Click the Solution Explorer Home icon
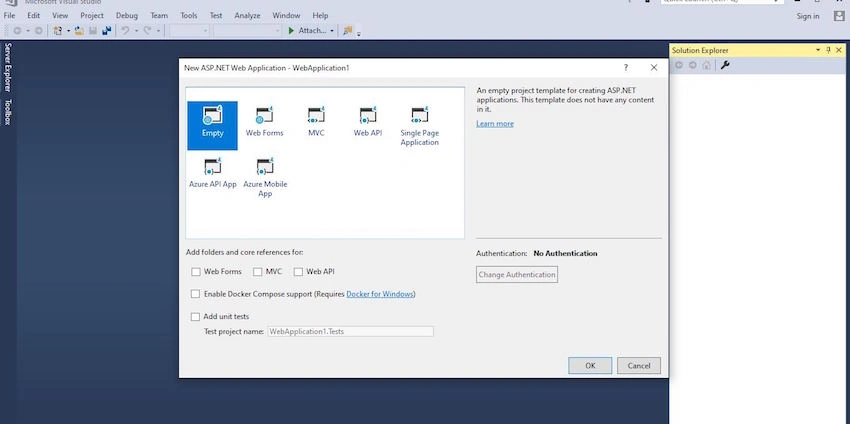Image resolution: width=850 pixels, height=424 pixels. pyautogui.click(x=706, y=65)
